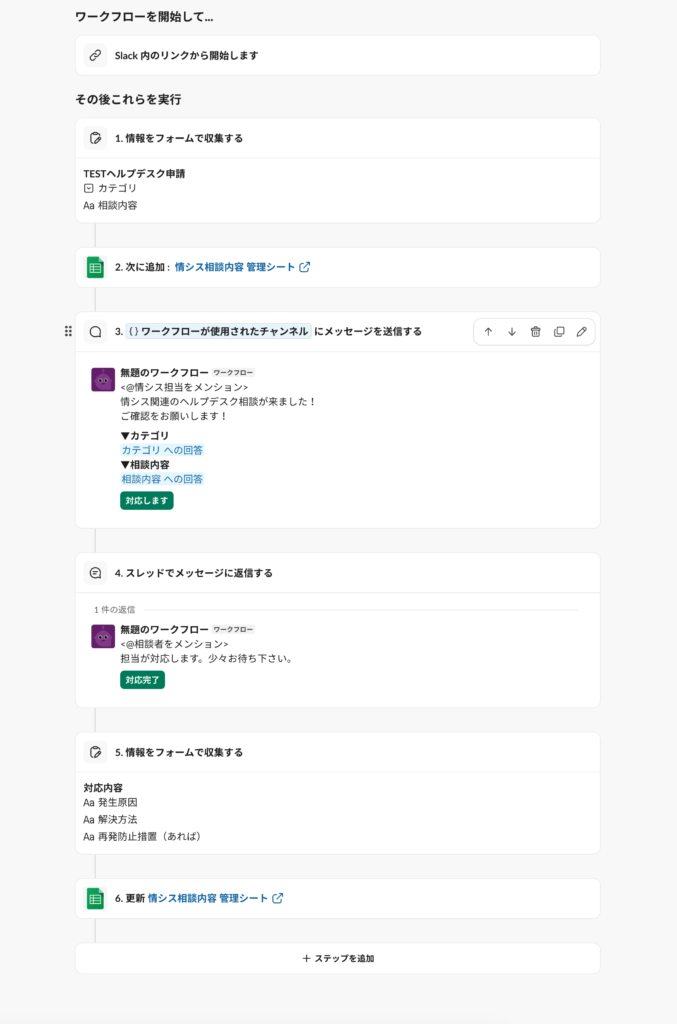Delete step 3 using the trash icon
Viewport: 677px width, 1024px height.
coord(535,332)
